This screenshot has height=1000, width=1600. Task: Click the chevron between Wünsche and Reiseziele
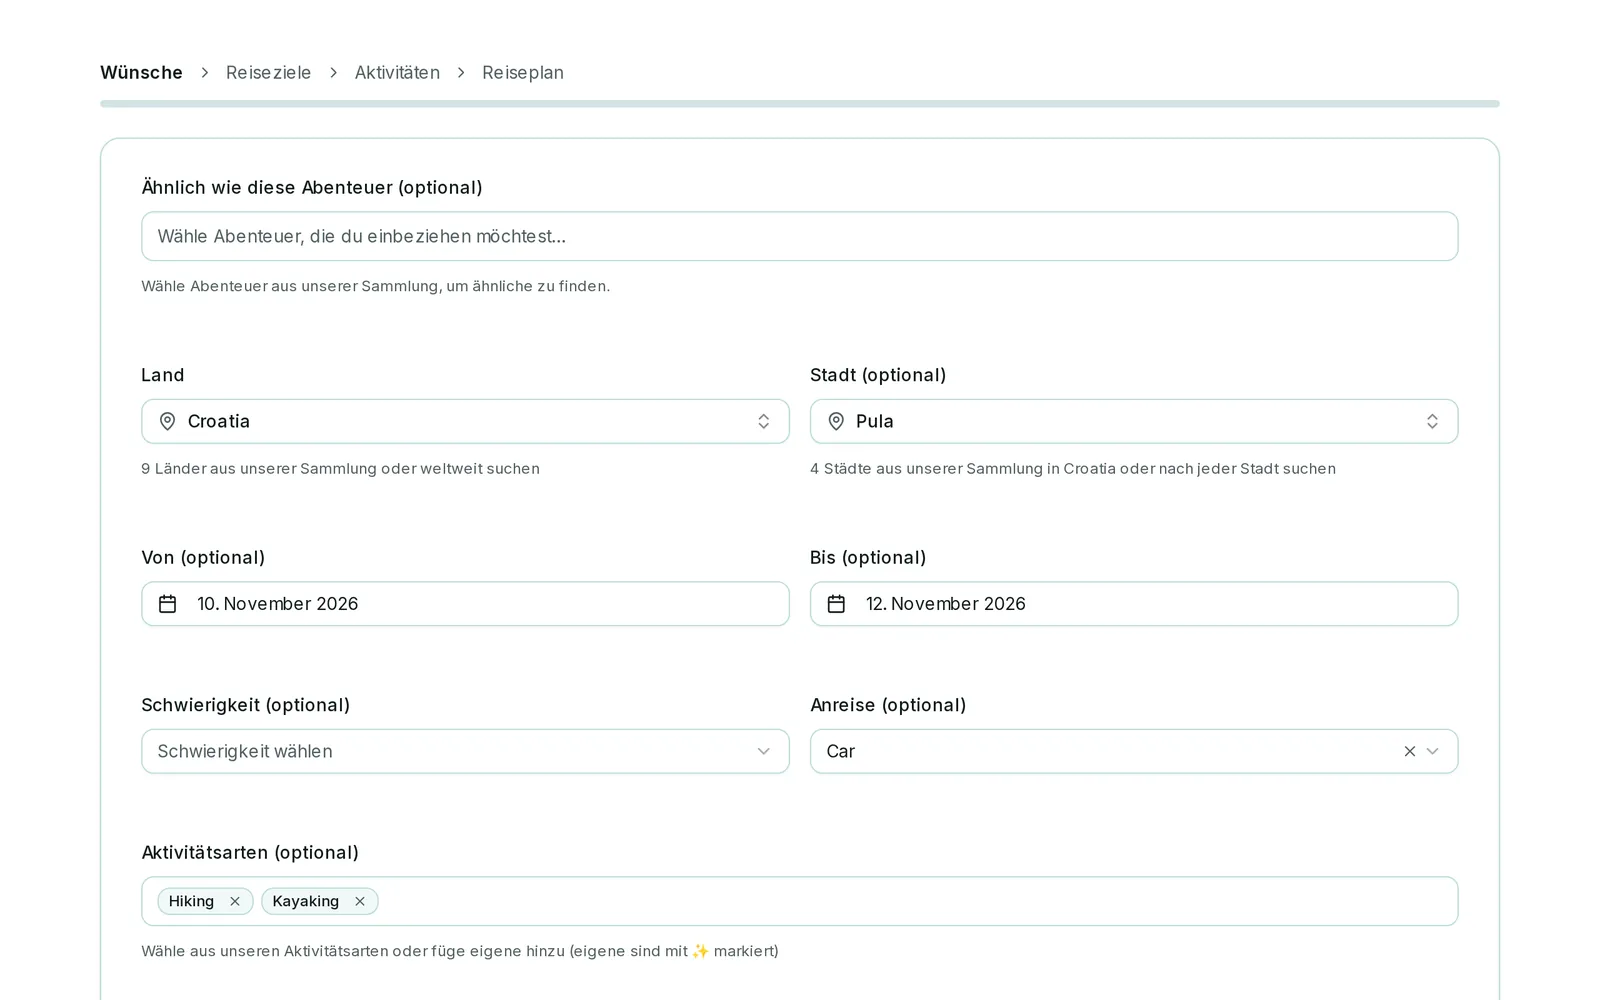pos(205,73)
